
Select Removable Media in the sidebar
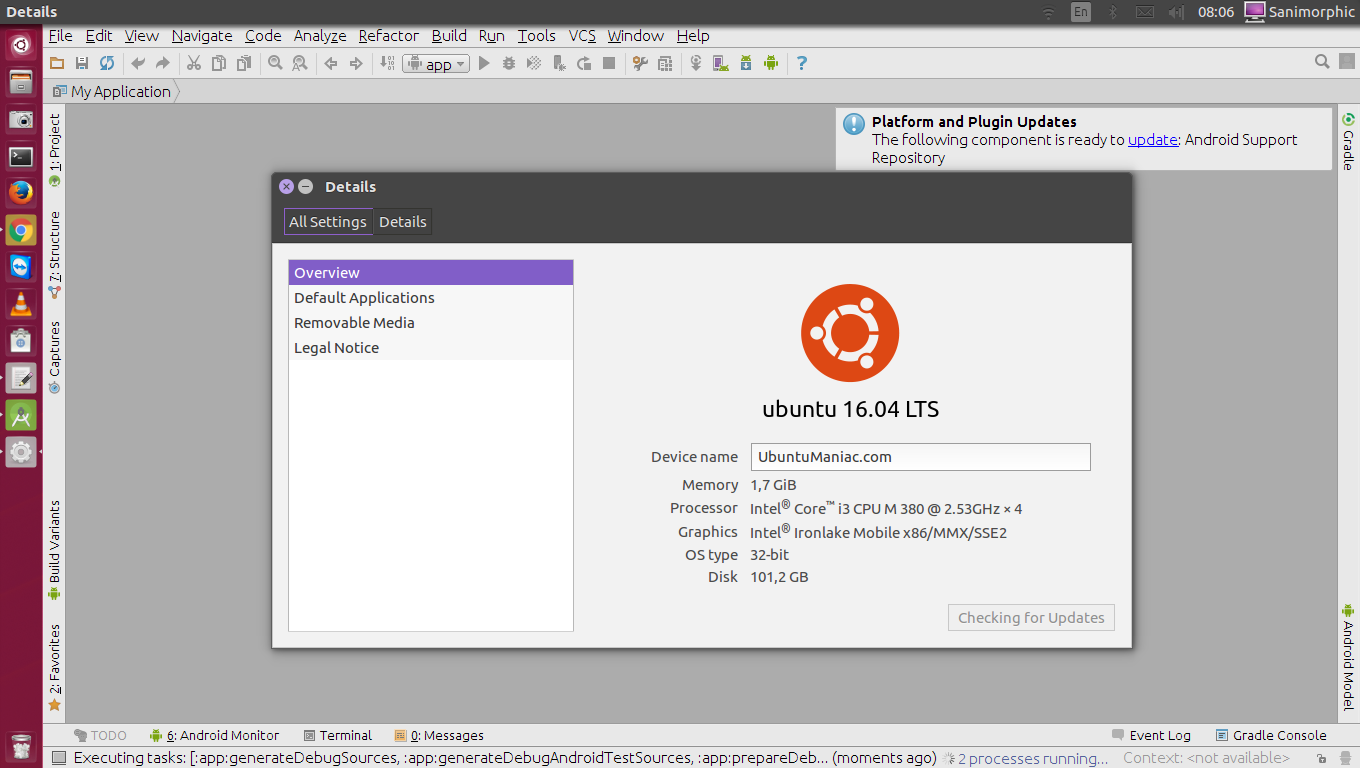pyautogui.click(x=431, y=323)
